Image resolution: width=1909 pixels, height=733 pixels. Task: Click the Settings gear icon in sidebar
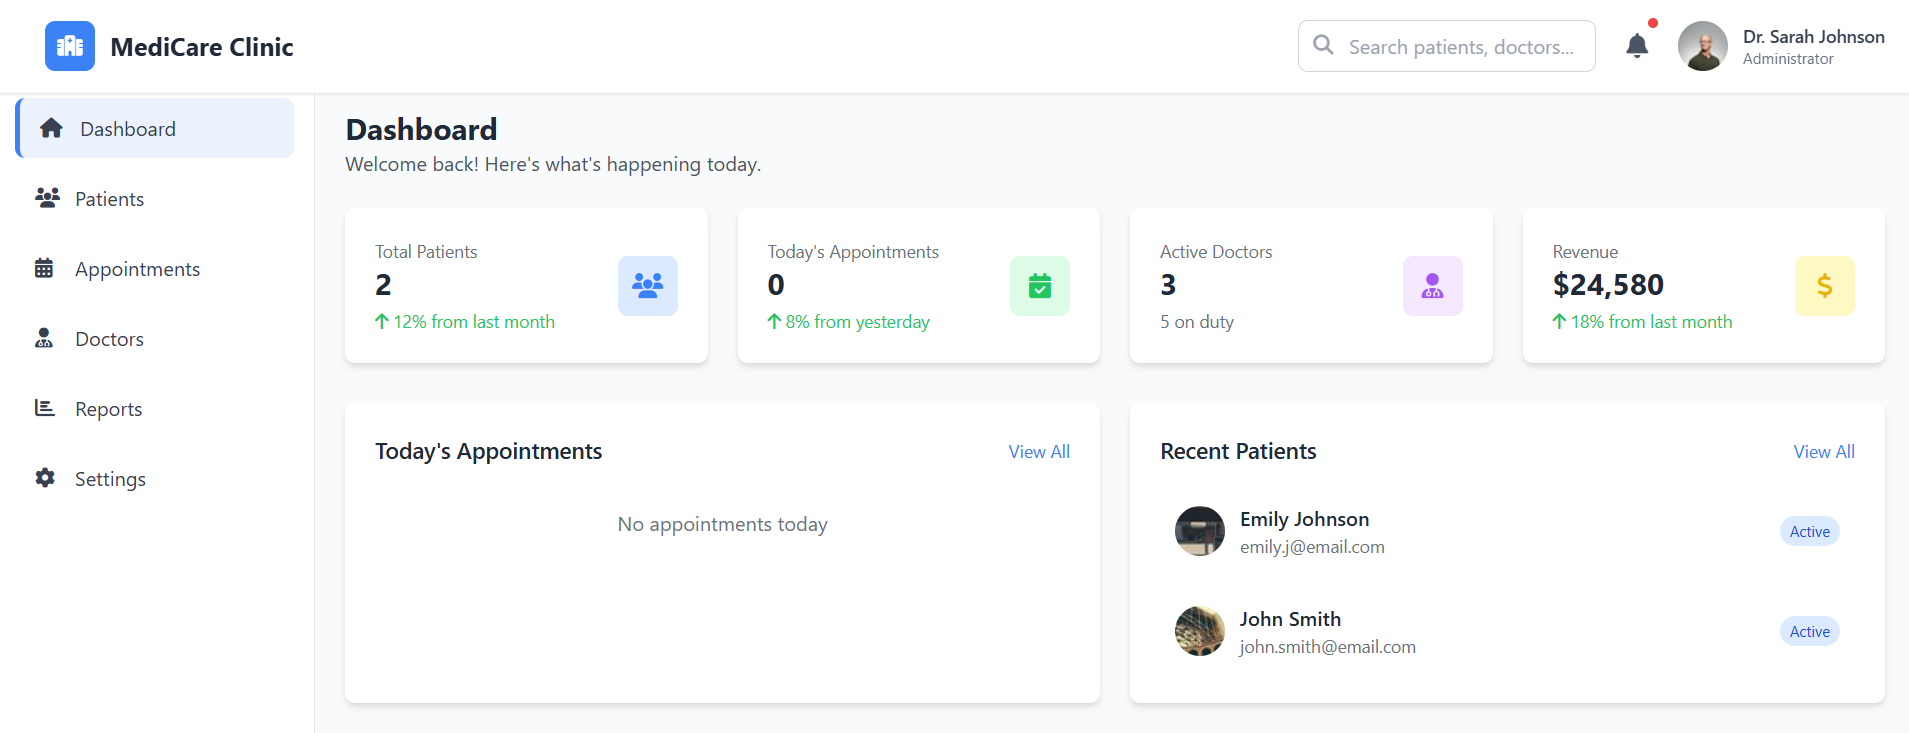click(x=45, y=478)
